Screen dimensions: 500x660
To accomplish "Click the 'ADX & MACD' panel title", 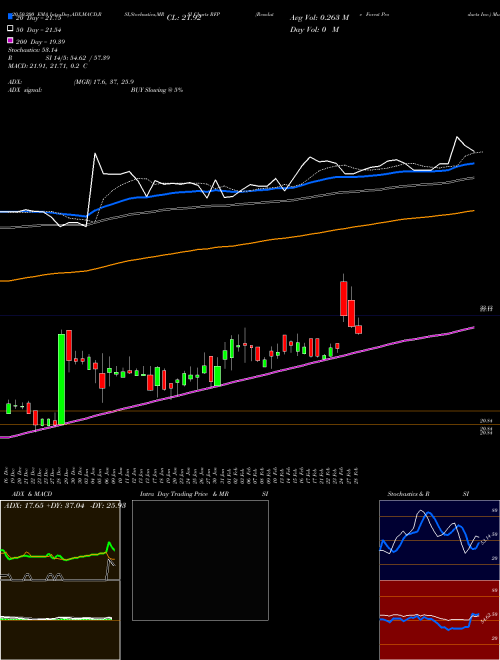I will point(32,494).
